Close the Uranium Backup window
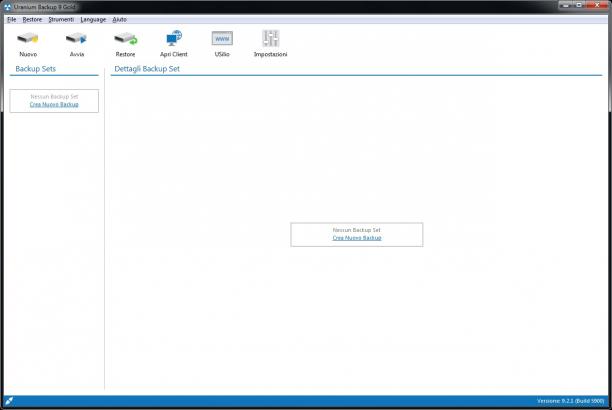 pos(597,5)
